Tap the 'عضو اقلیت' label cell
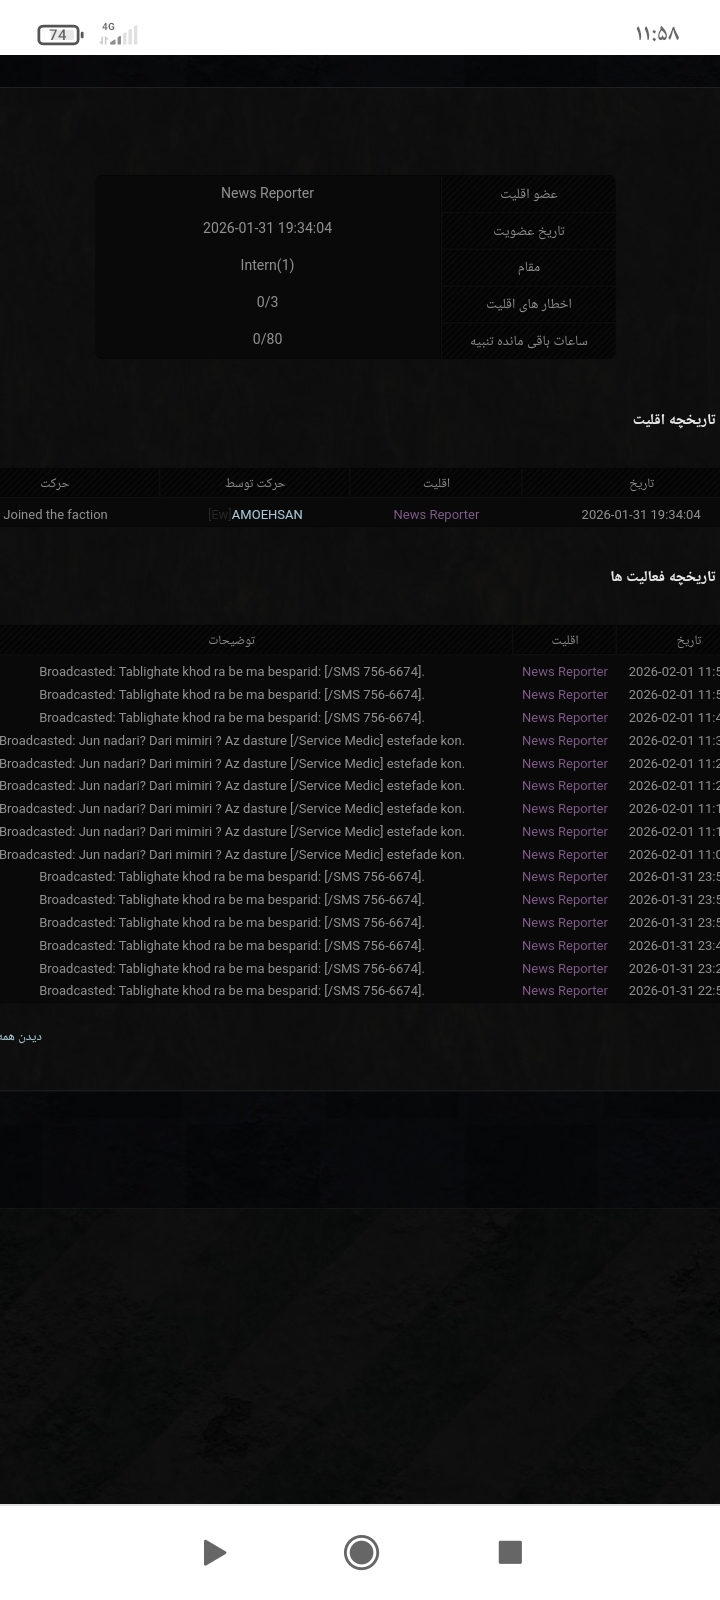The height and width of the screenshot is (1600, 720). point(529,194)
